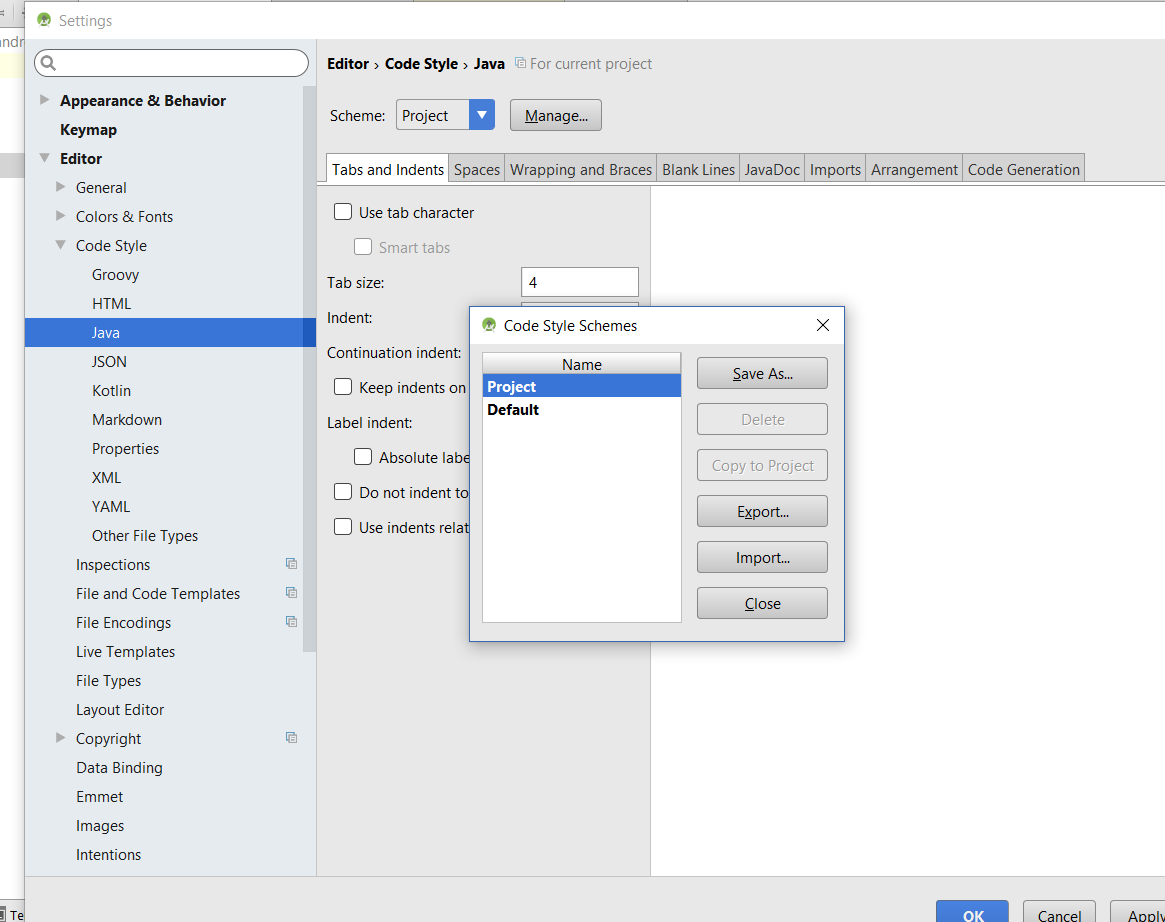Select the Project scheme row

tap(582, 386)
